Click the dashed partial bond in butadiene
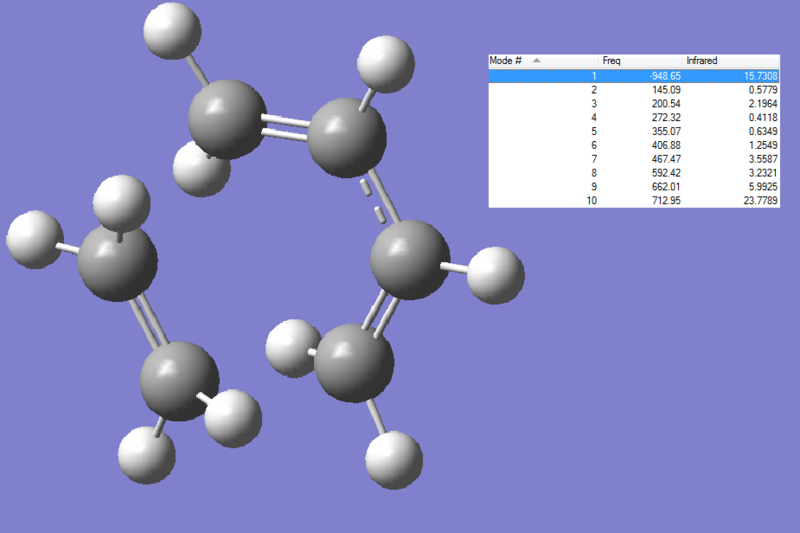Viewport: 800px width, 533px height. coord(373,201)
